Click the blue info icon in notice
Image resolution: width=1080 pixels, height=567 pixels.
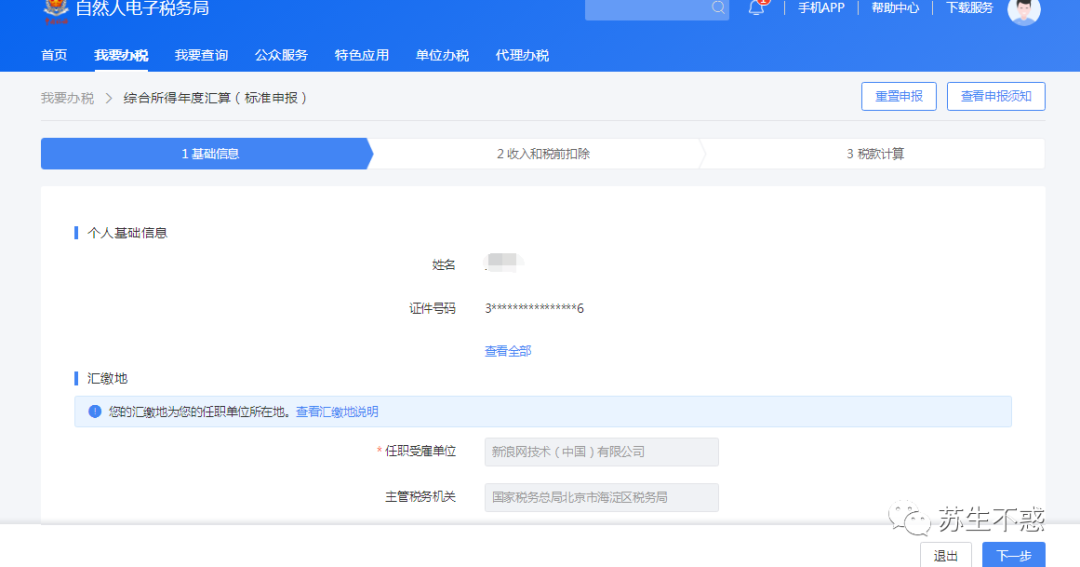(x=95, y=411)
